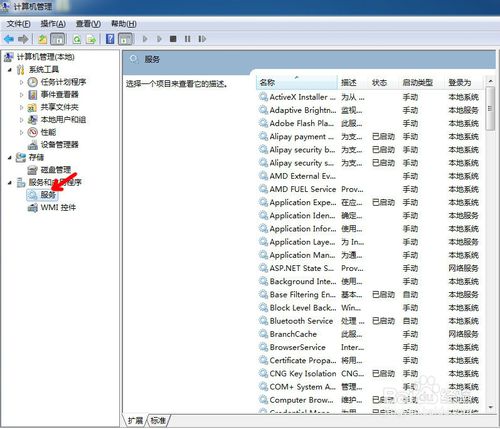Viewport: 500px width, 429px height.
Task: Select the 共享文件夹 tree node
Action: [x=59, y=107]
